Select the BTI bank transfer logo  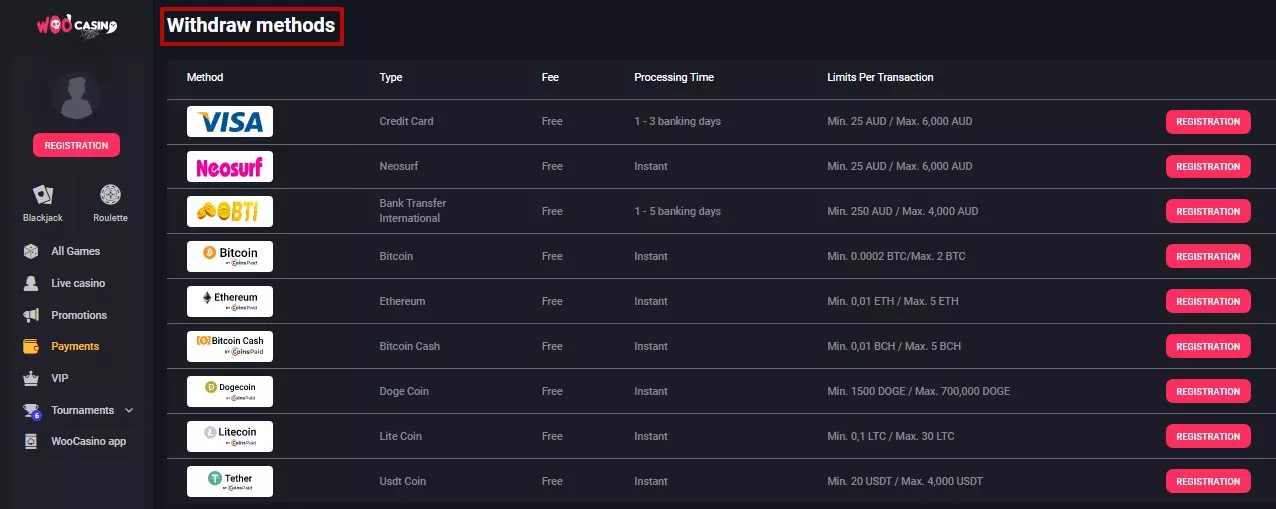(230, 211)
